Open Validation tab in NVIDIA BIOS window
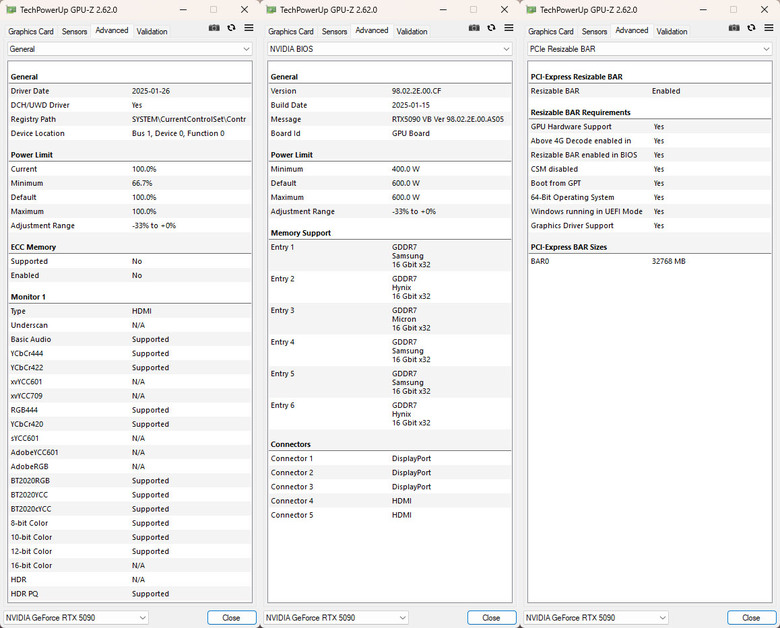The height and width of the screenshot is (628, 780). 412,31
